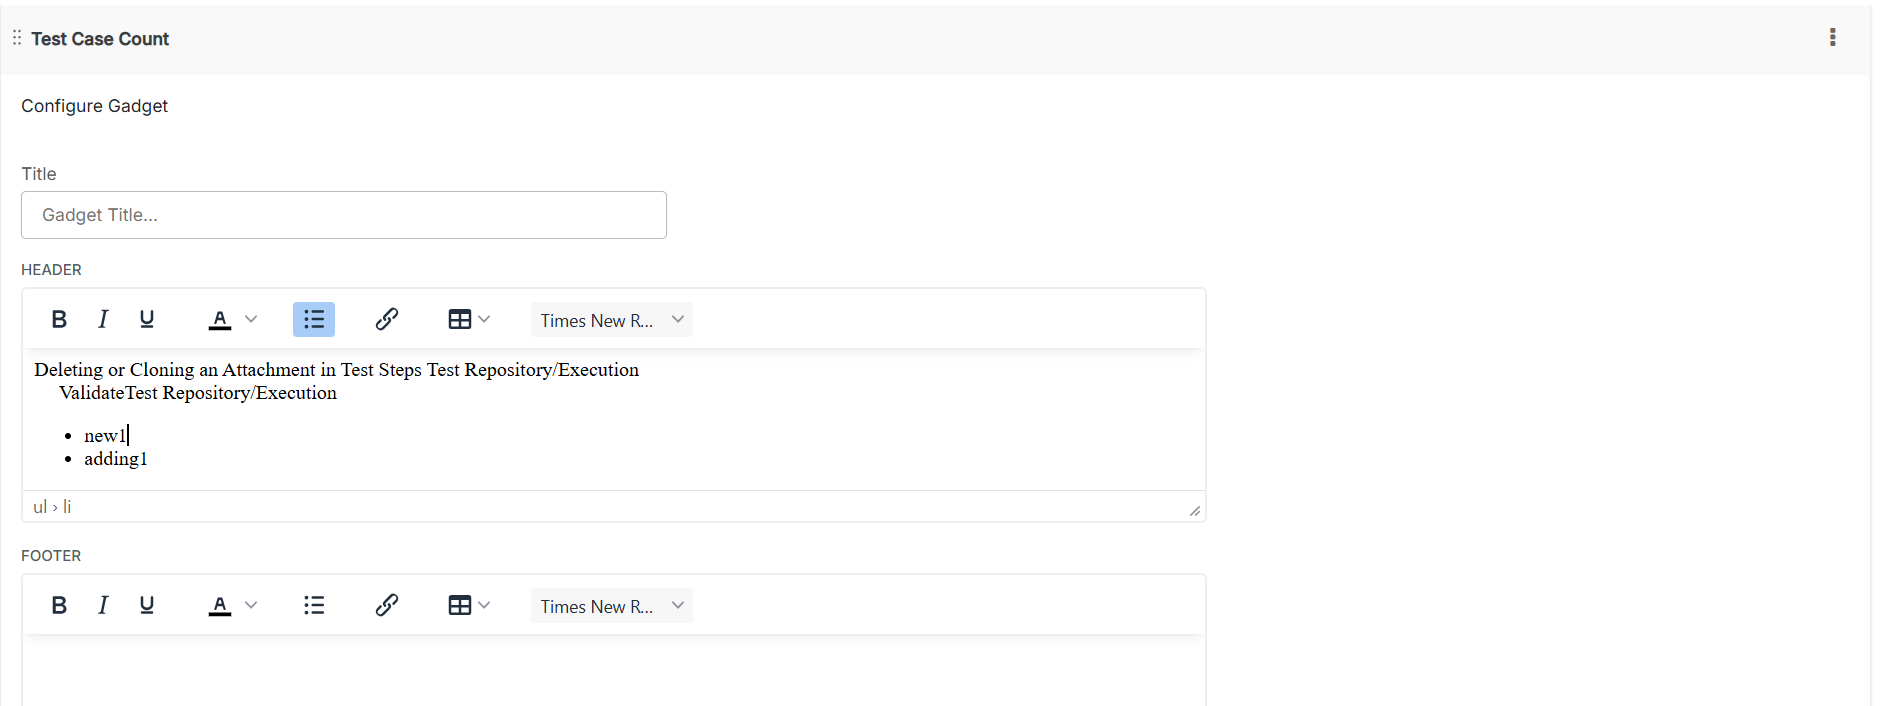Select the li element in the breadcrumb path

click(x=67, y=507)
